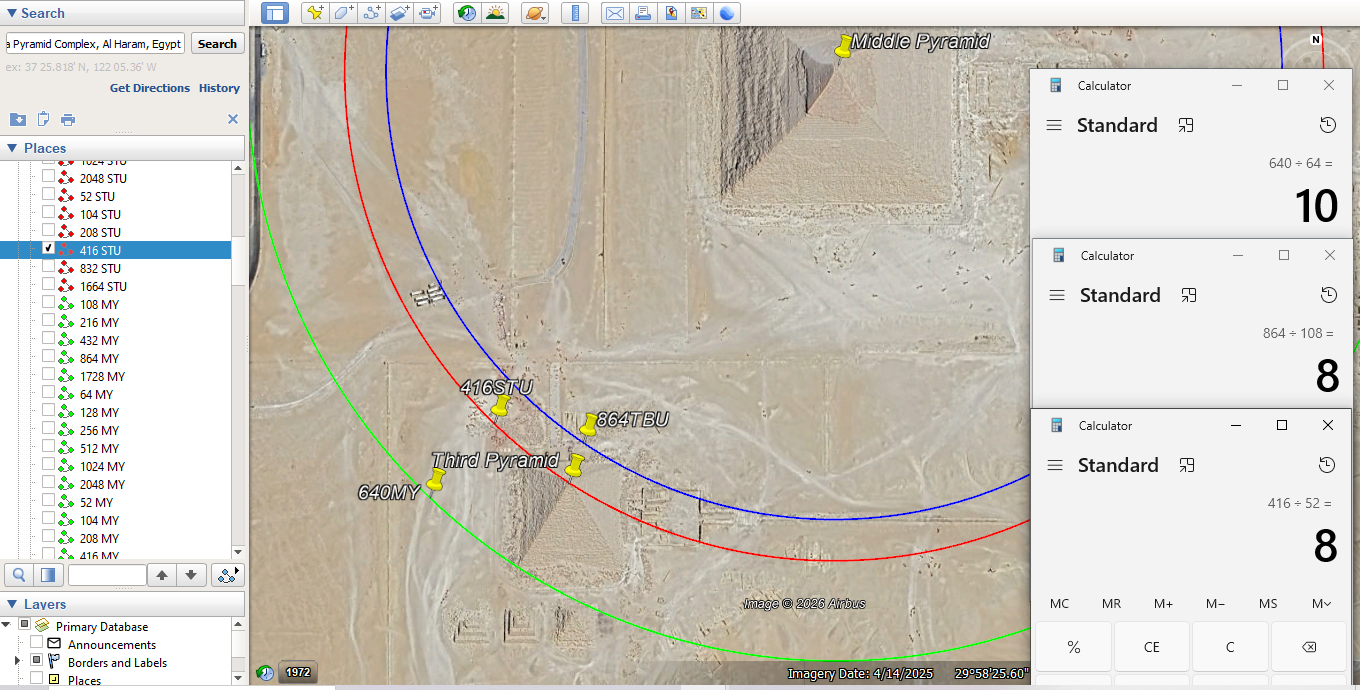This screenshot has width=1360, height=690.
Task: Click the clipboard copy icon in search panel
Action: coord(43,119)
